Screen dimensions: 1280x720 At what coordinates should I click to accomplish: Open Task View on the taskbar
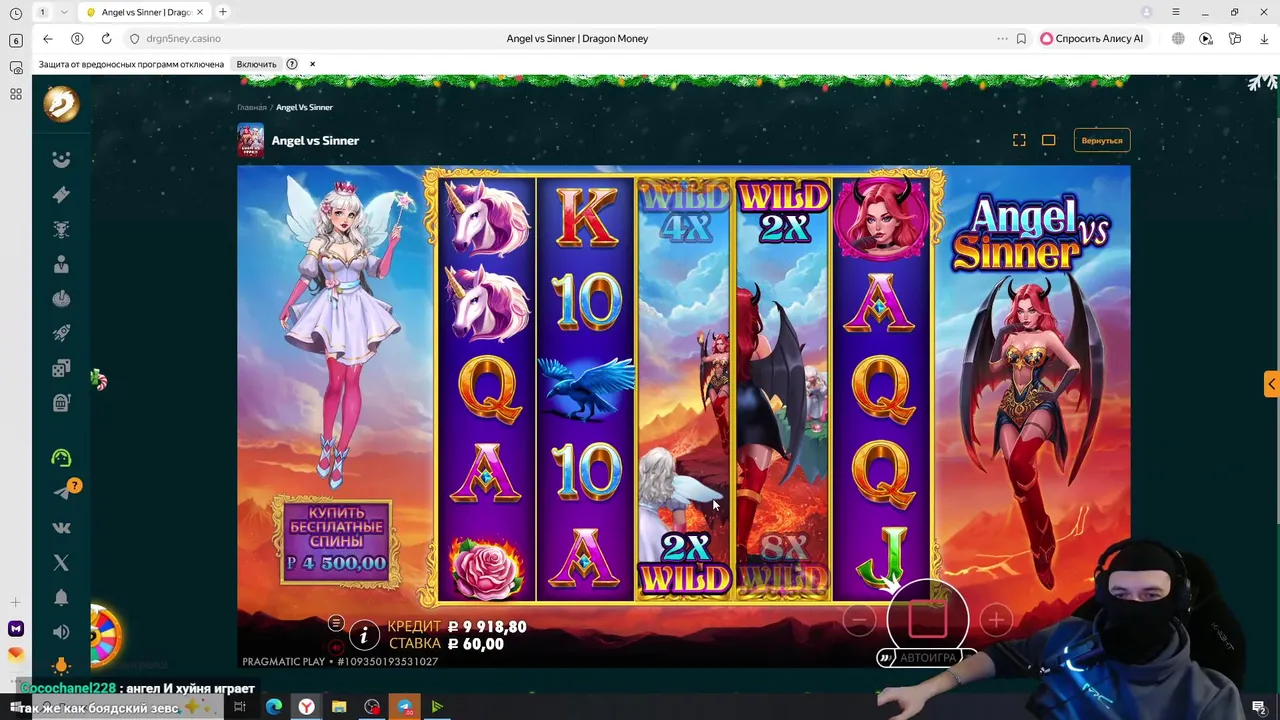pos(240,707)
